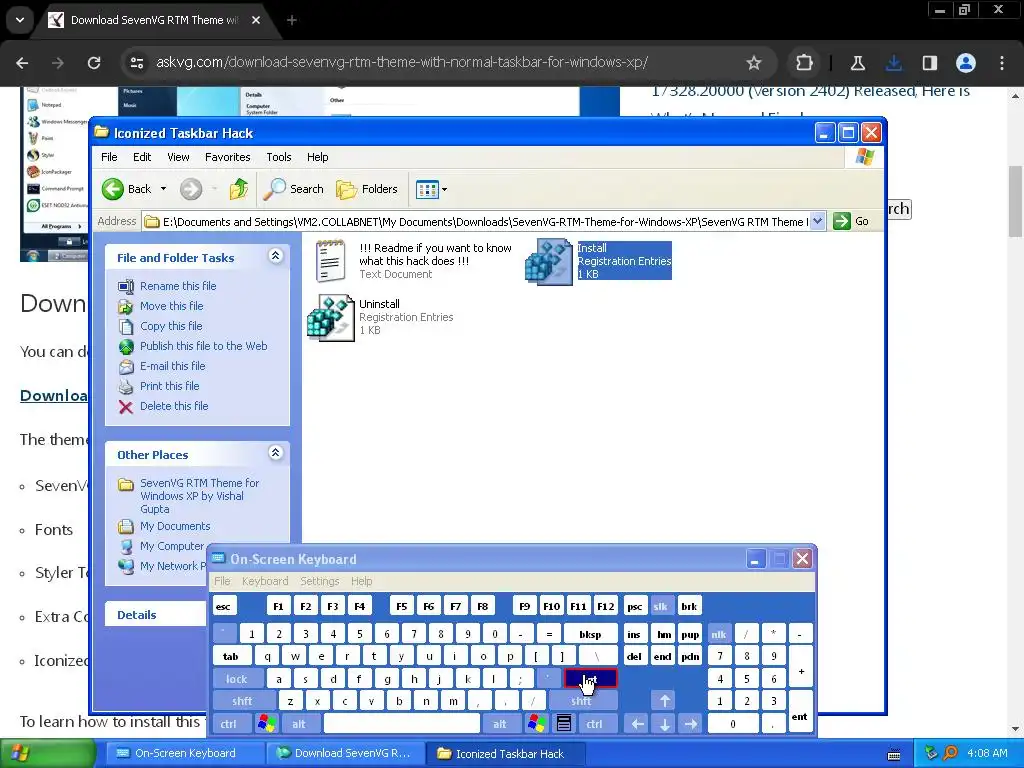Viewport: 1024px width, 768px height.
Task: Click Publish this file to the Web
Action: tap(203, 346)
